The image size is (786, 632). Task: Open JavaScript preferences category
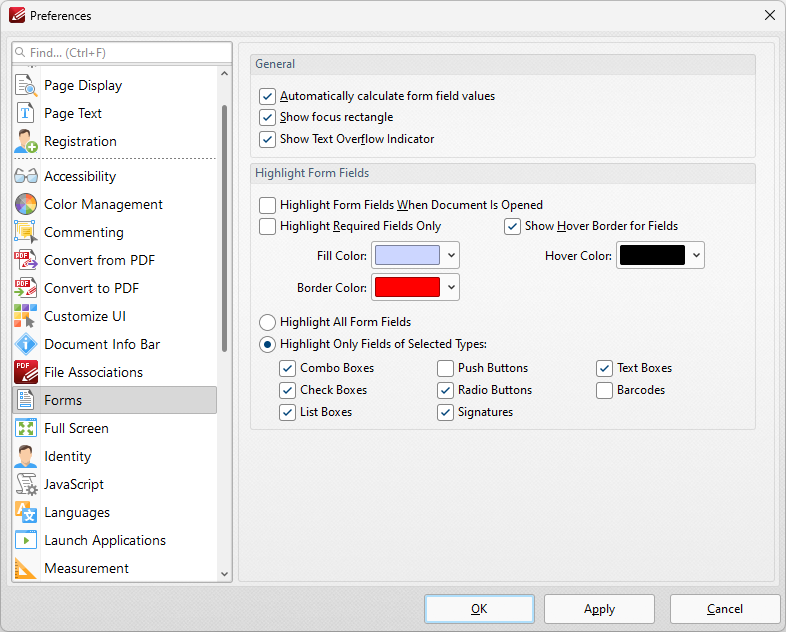(115, 485)
